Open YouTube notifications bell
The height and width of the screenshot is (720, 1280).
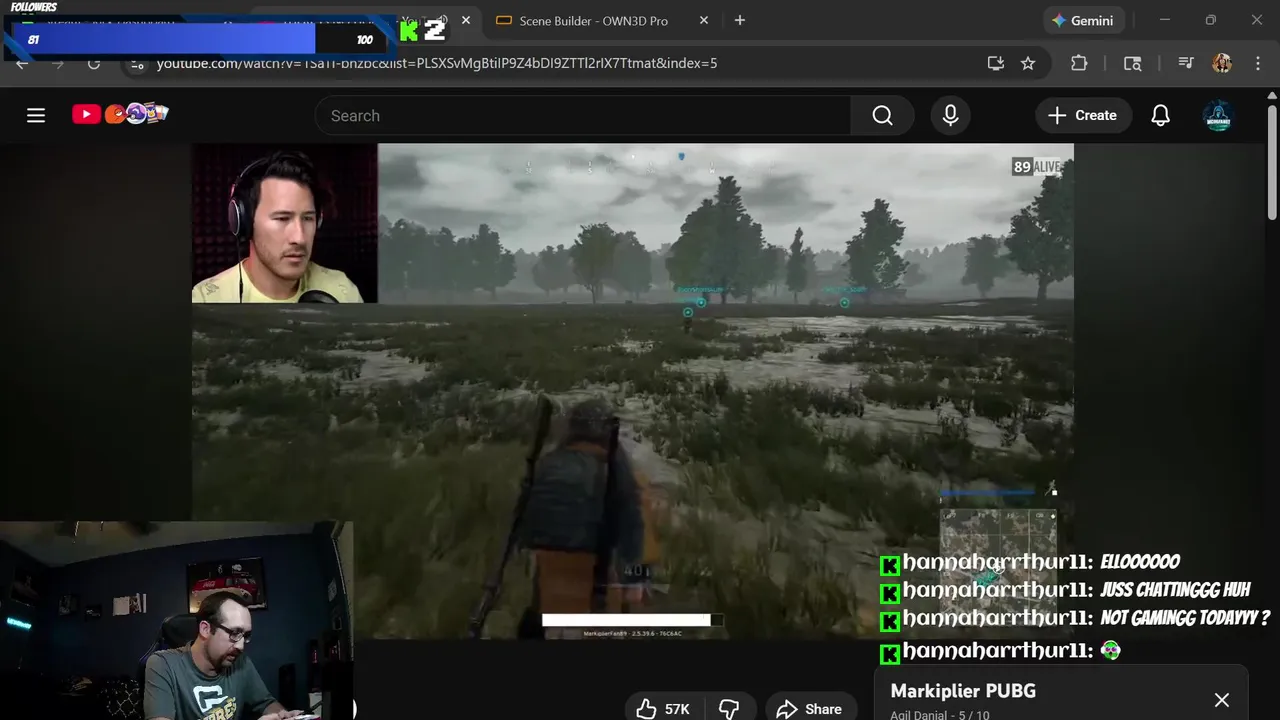(1160, 115)
